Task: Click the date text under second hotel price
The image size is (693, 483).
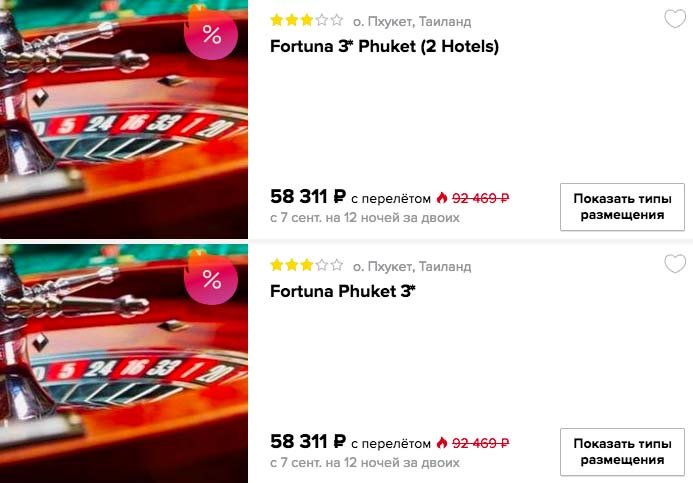Action: pyautogui.click(x=365, y=463)
